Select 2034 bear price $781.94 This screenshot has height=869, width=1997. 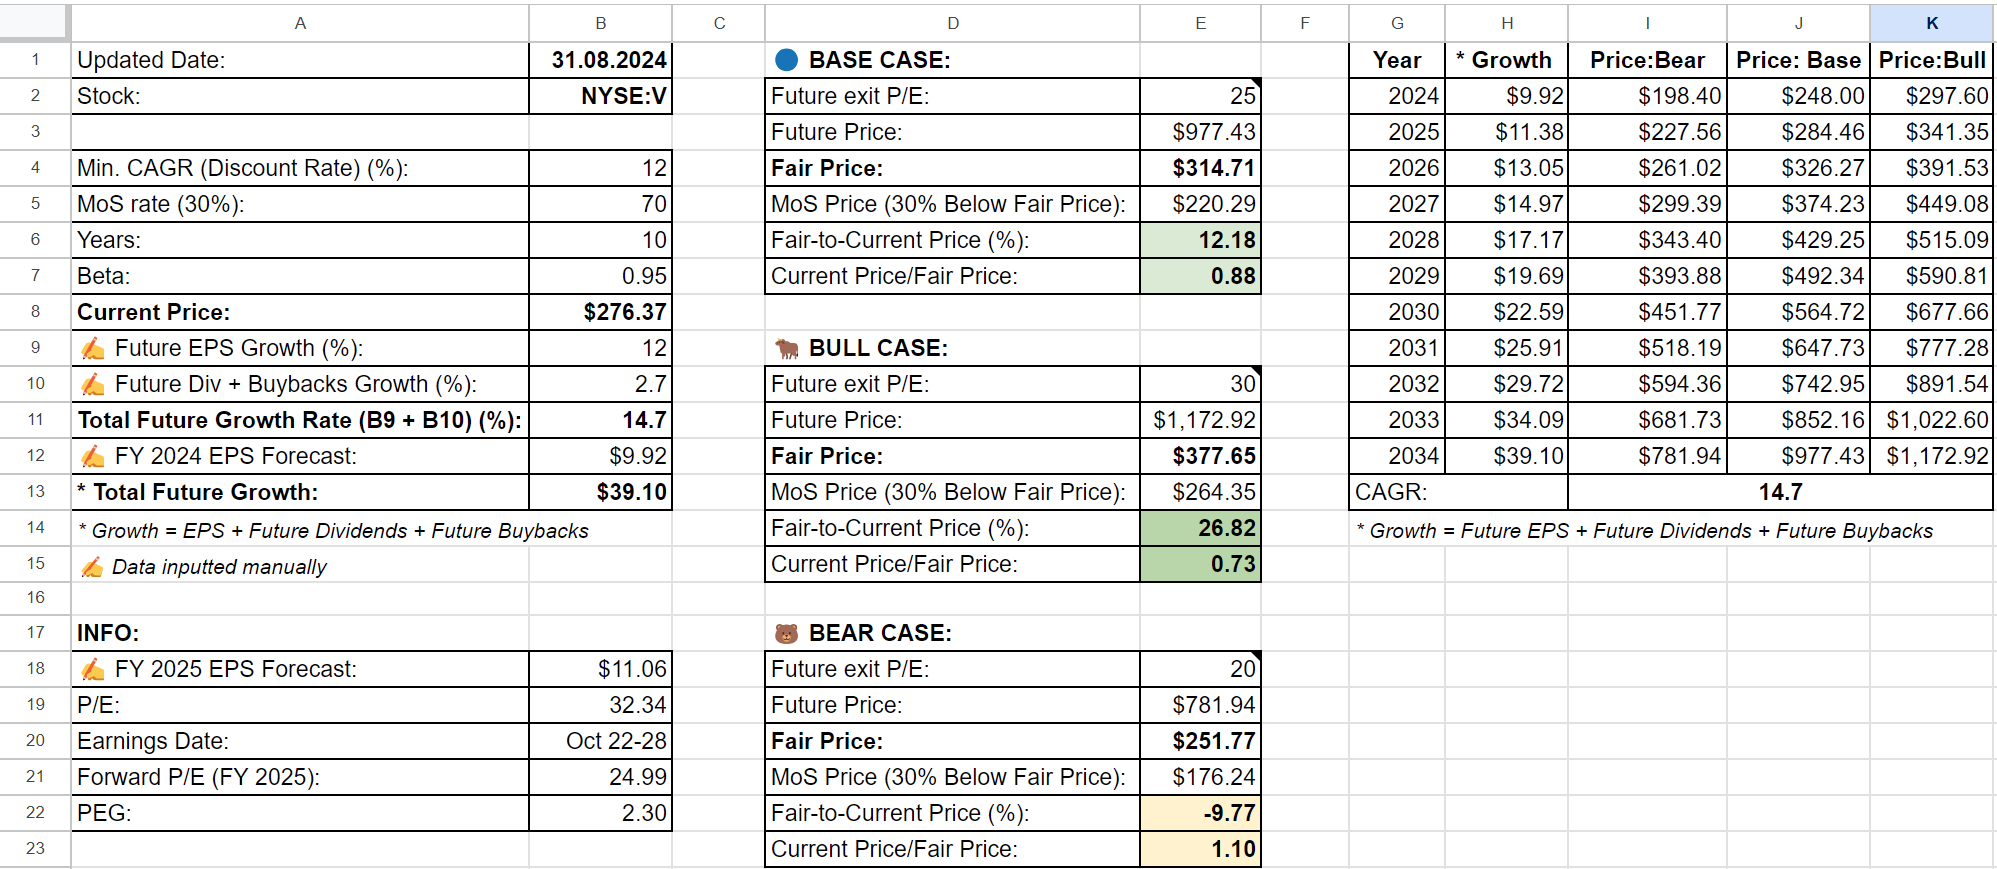pos(1647,456)
